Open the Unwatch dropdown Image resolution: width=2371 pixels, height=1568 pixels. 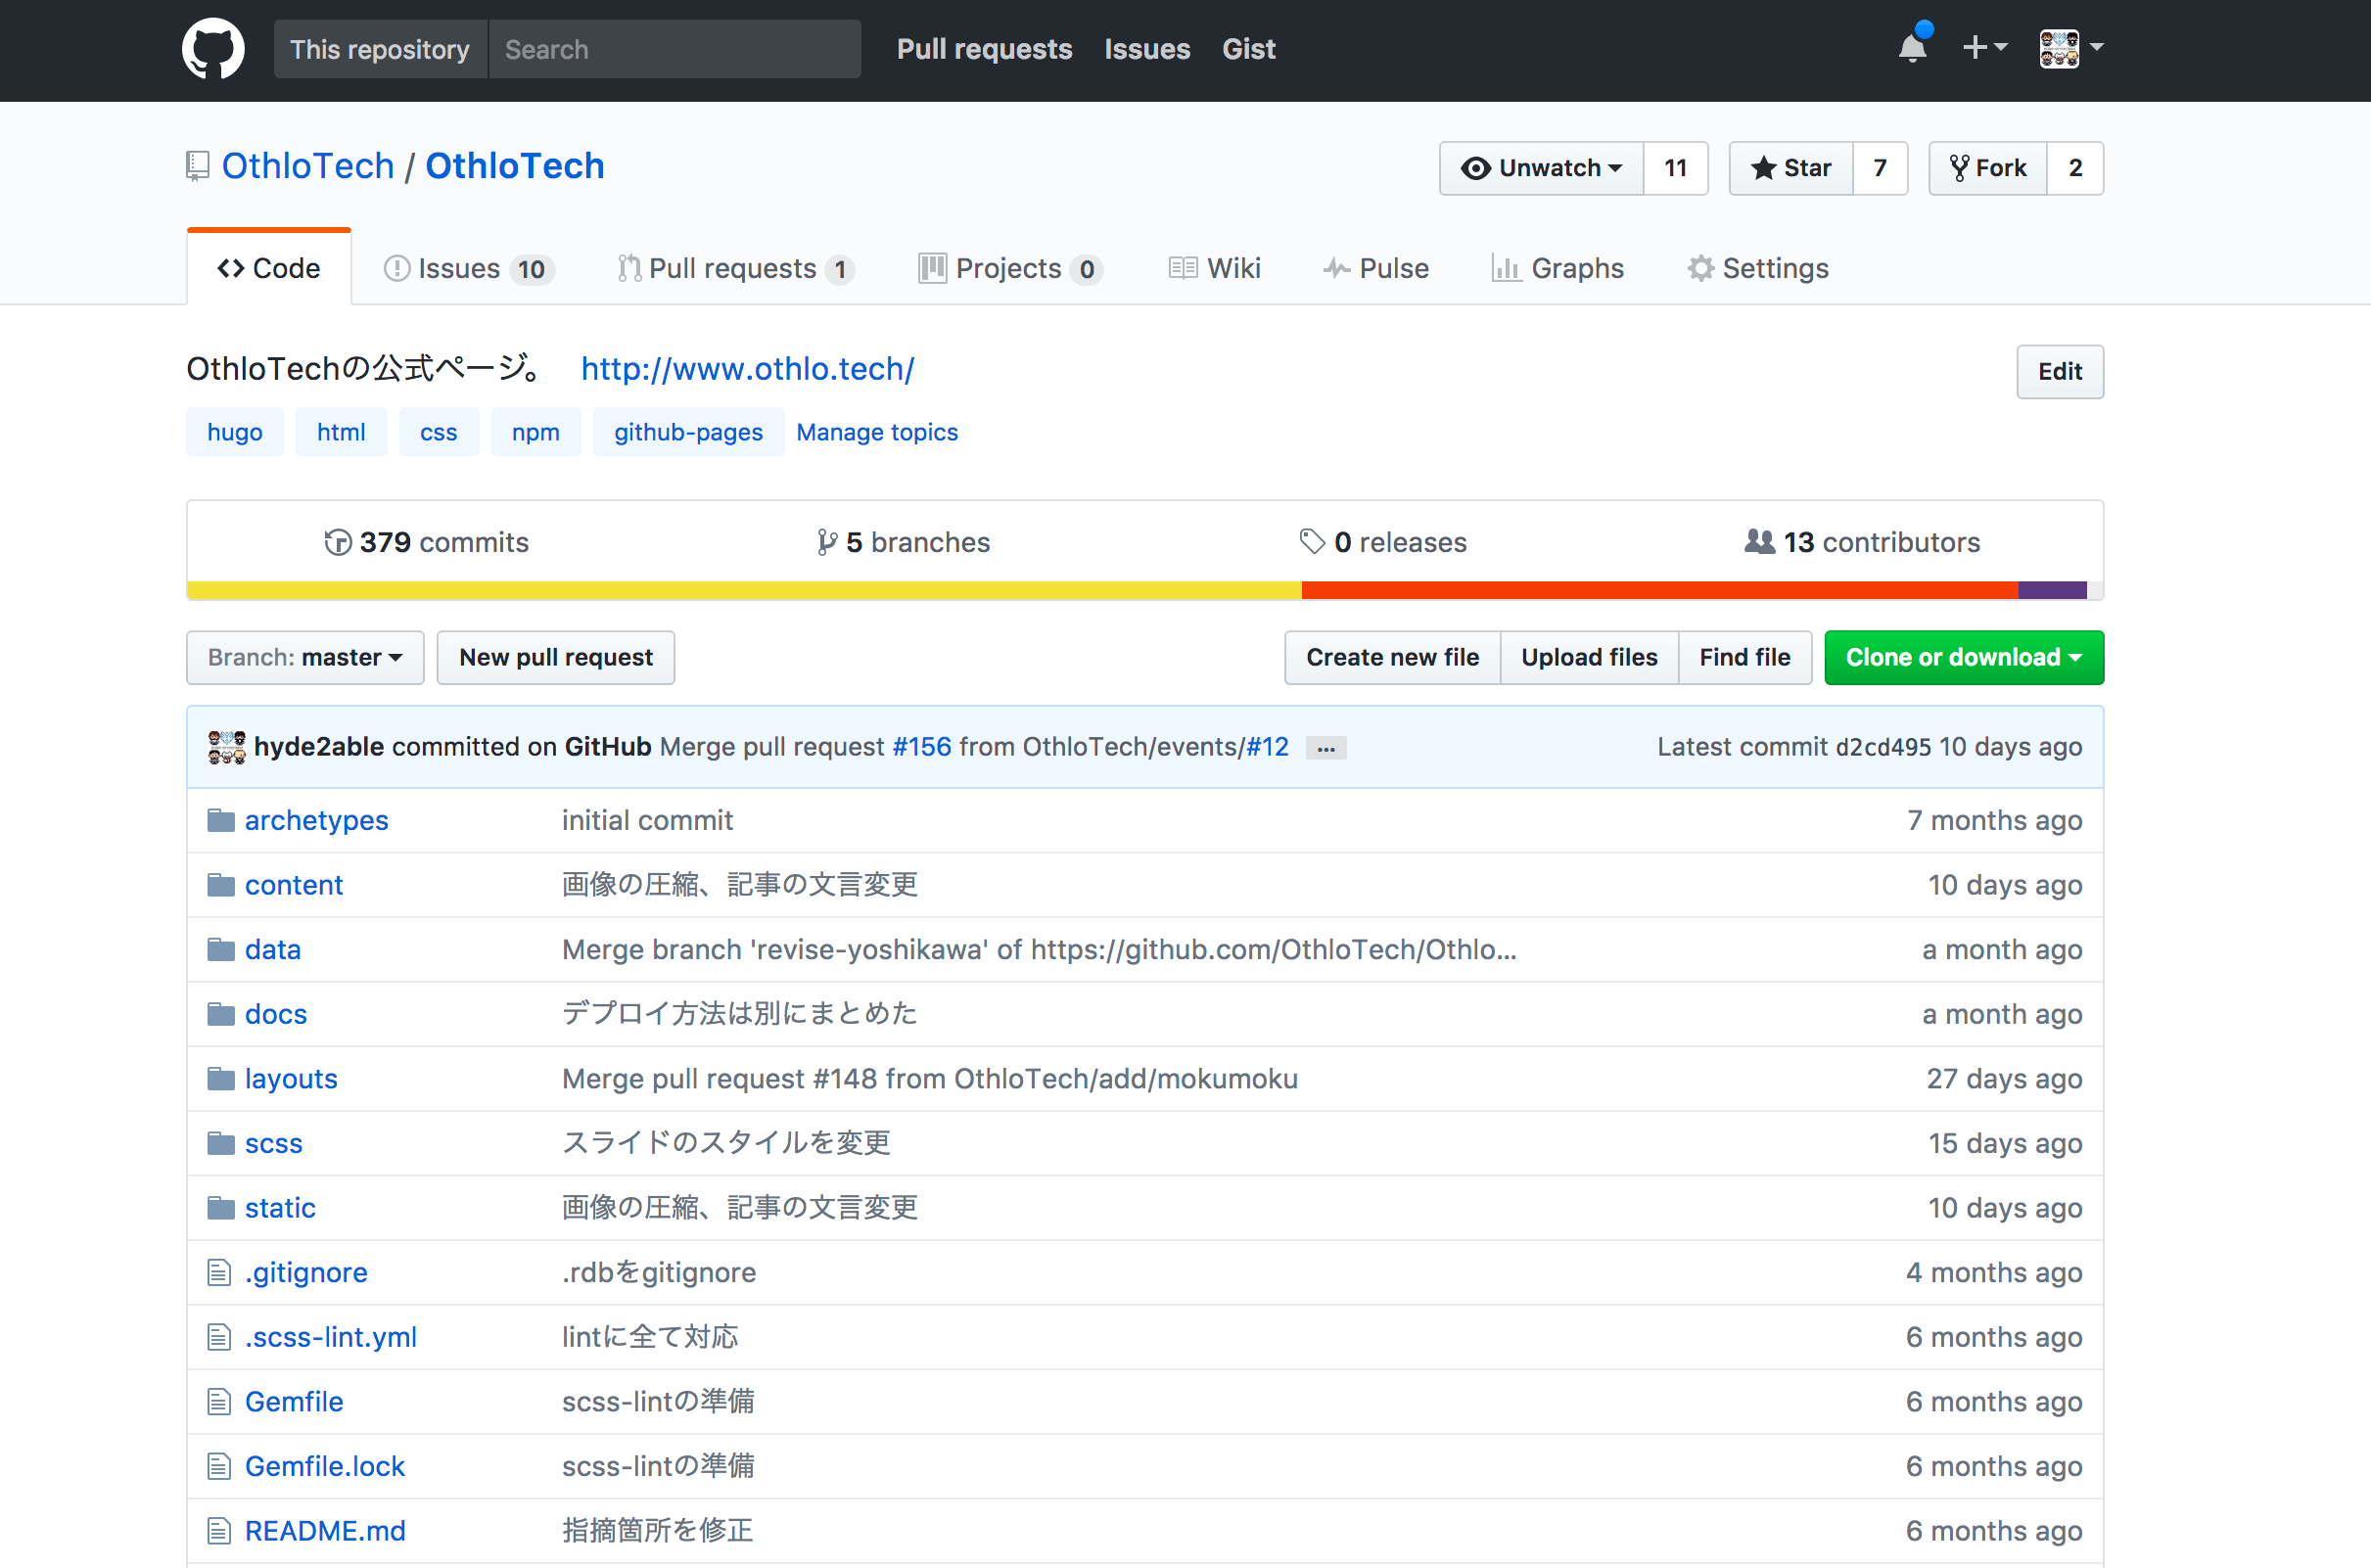(x=1541, y=168)
